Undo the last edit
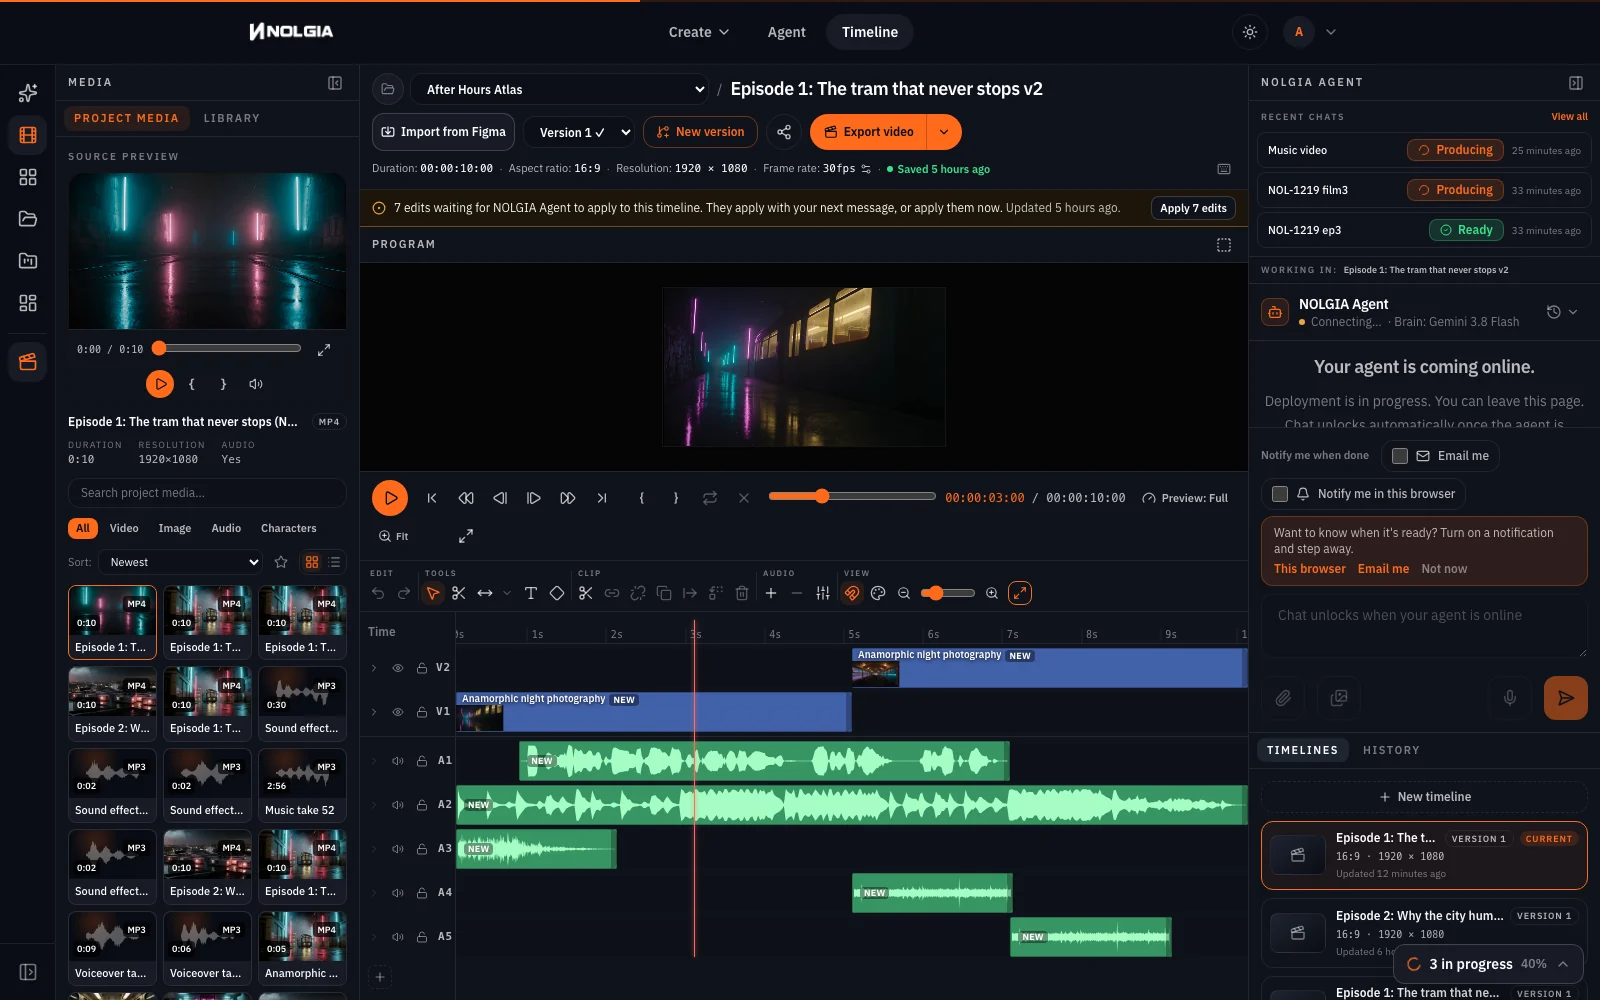 click(x=378, y=593)
